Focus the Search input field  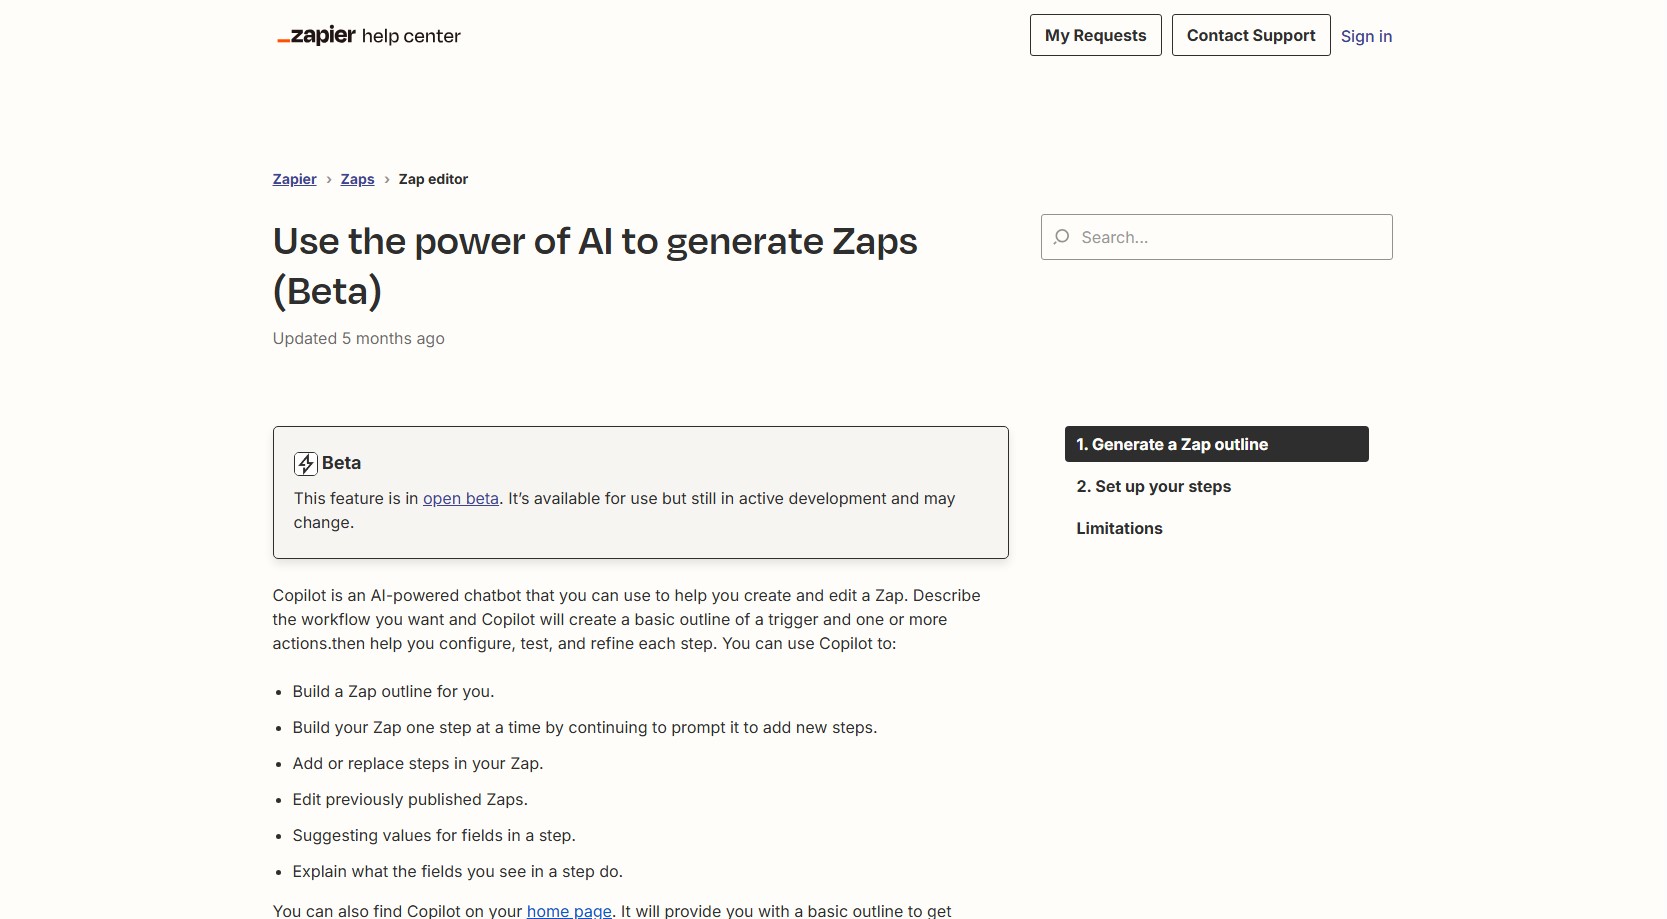coord(1230,237)
